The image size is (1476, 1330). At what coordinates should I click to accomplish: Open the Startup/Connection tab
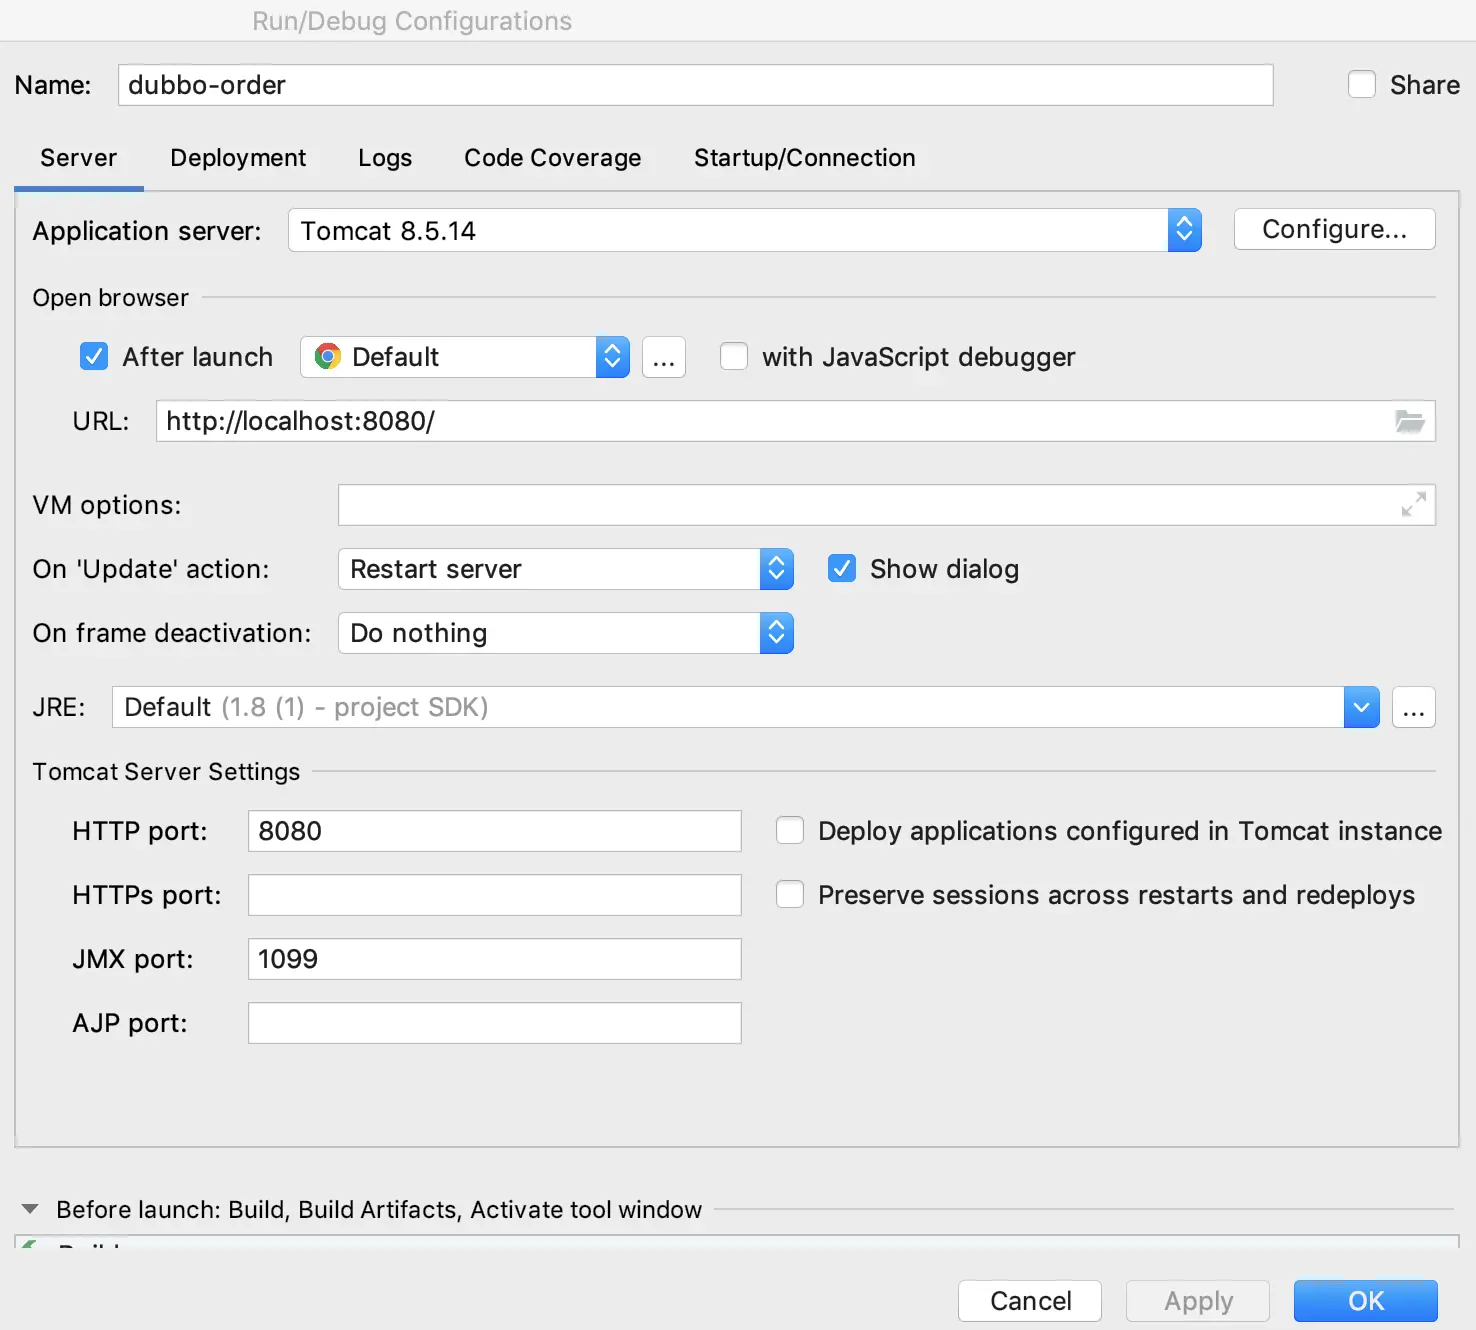(x=804, y=158)
